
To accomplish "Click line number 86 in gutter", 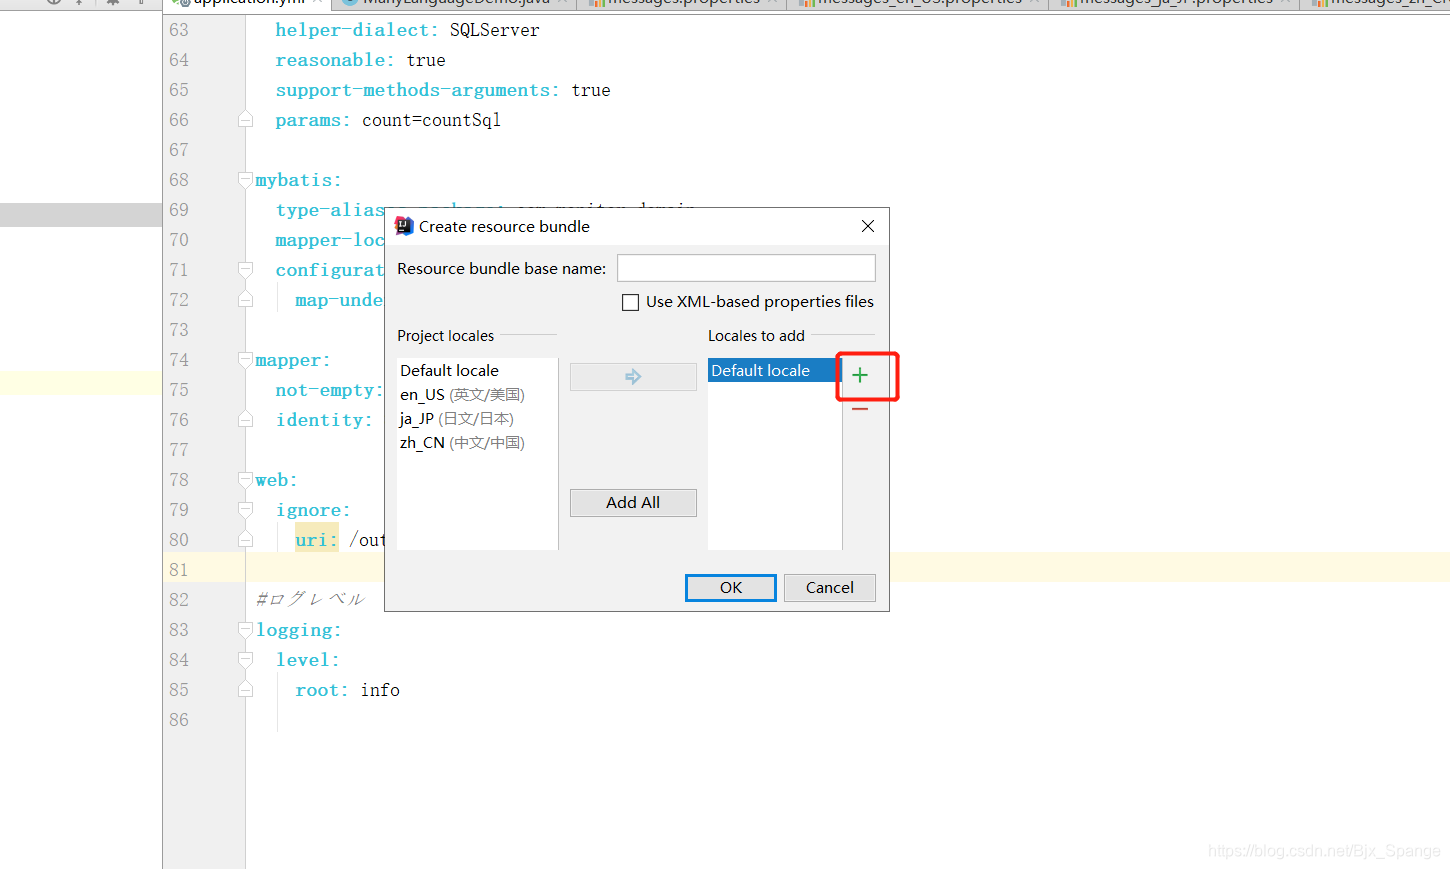I will coord(178,720).
